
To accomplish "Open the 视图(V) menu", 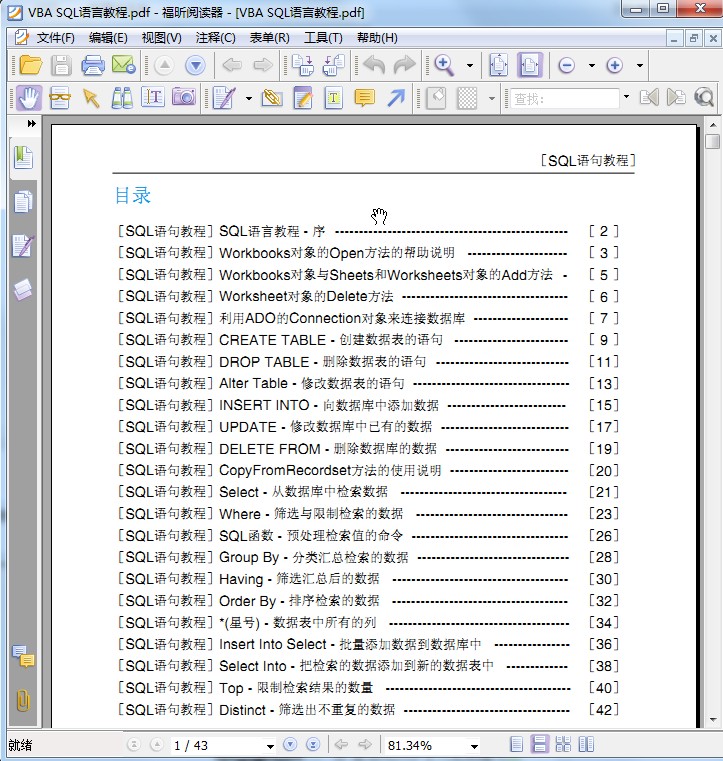I will 161,37.
